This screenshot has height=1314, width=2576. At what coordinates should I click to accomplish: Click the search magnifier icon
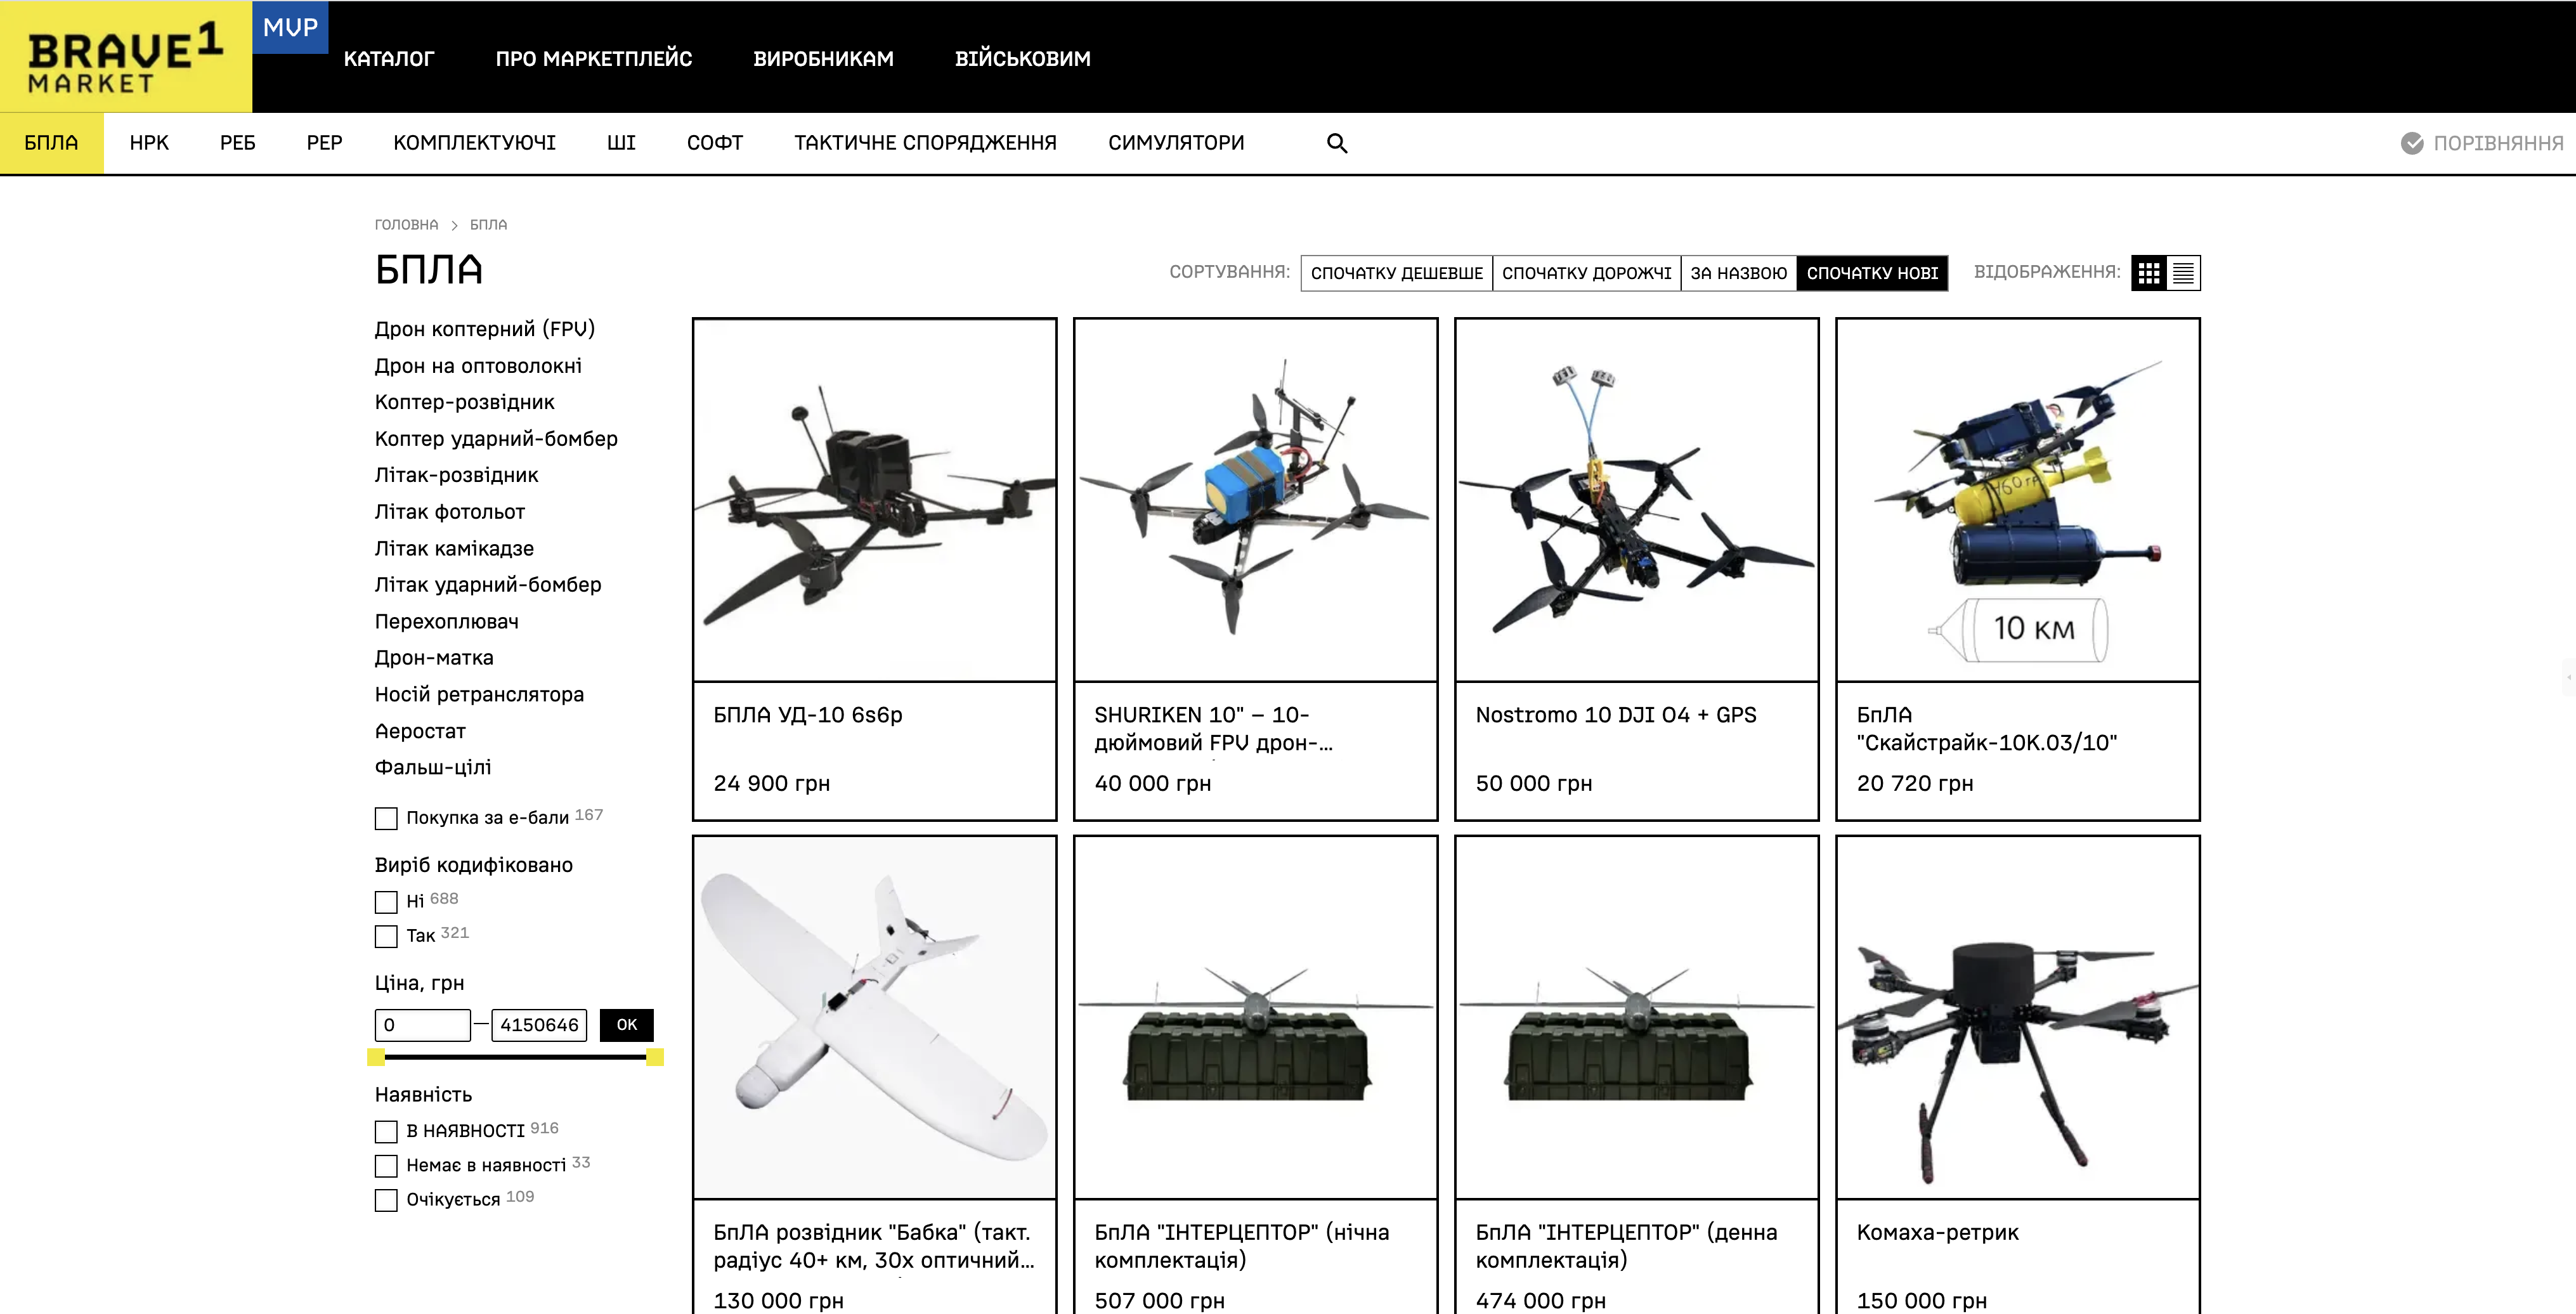pos(1336,143)
